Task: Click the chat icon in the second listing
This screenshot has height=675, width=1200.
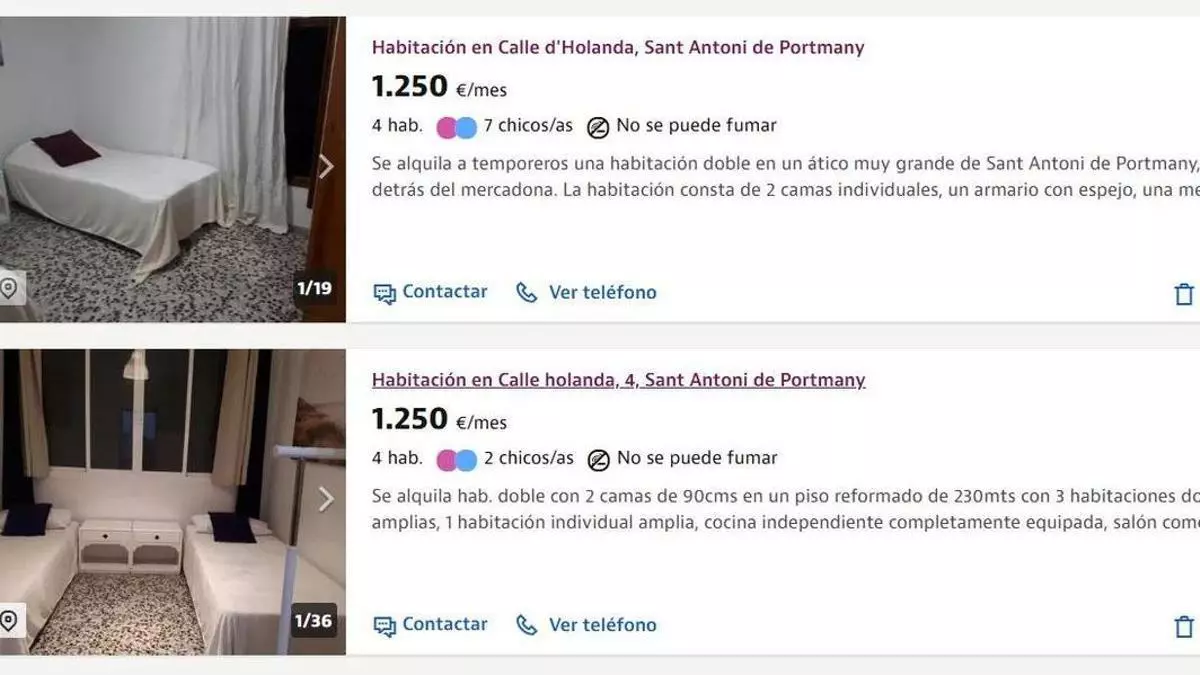Action: (x=384, y=626)
